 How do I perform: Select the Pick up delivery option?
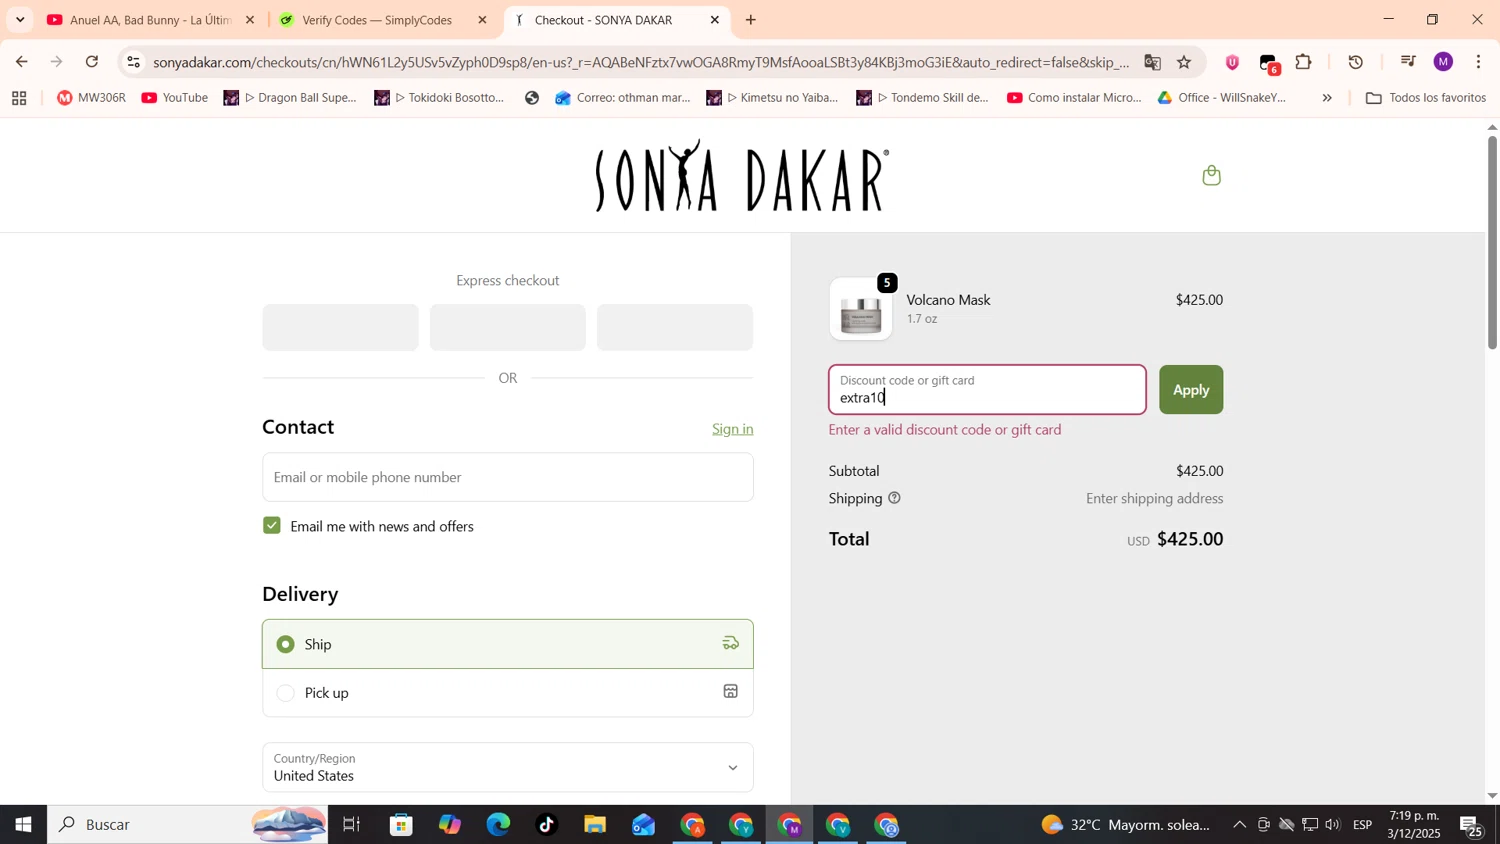pyautogui.click(x=508, y=692)
